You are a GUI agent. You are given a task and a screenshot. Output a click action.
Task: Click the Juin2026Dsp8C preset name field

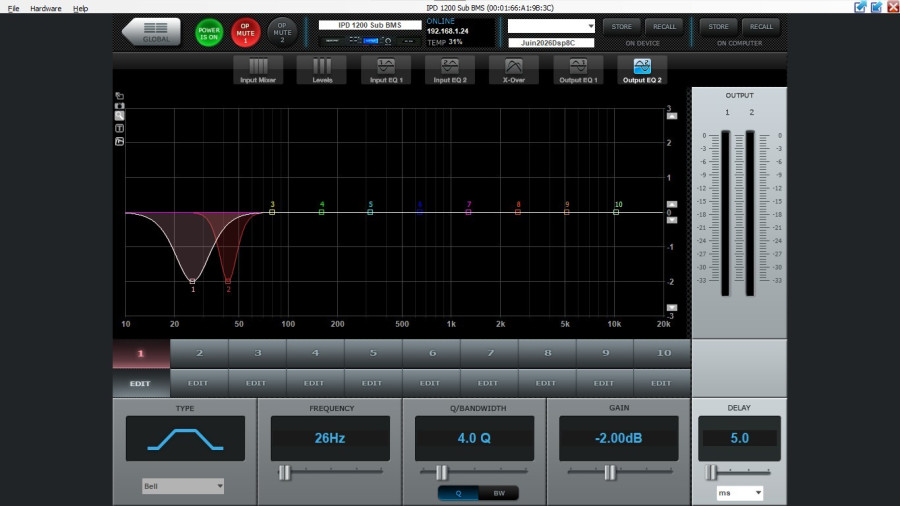[x=551, y=43]
